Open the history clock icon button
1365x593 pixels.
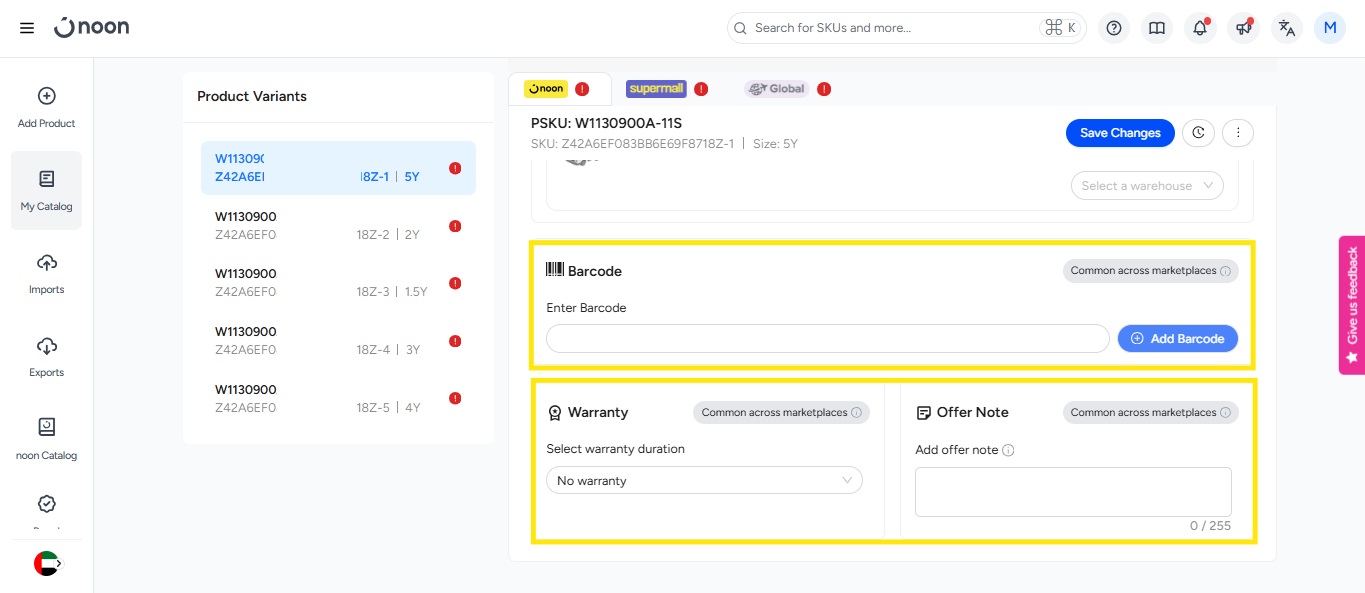(x=1198, y=132)
